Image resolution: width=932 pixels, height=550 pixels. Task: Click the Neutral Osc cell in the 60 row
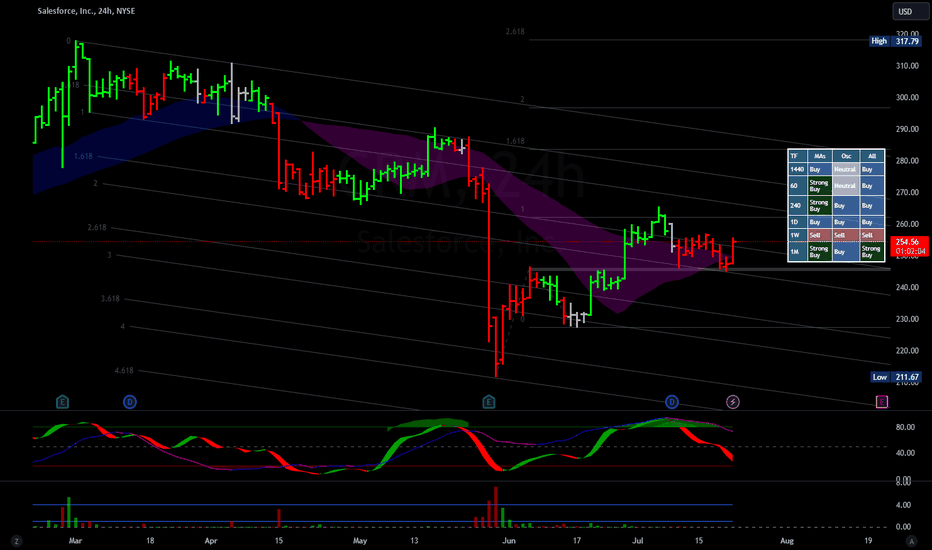pyautogui.click(x=846, y=186)
